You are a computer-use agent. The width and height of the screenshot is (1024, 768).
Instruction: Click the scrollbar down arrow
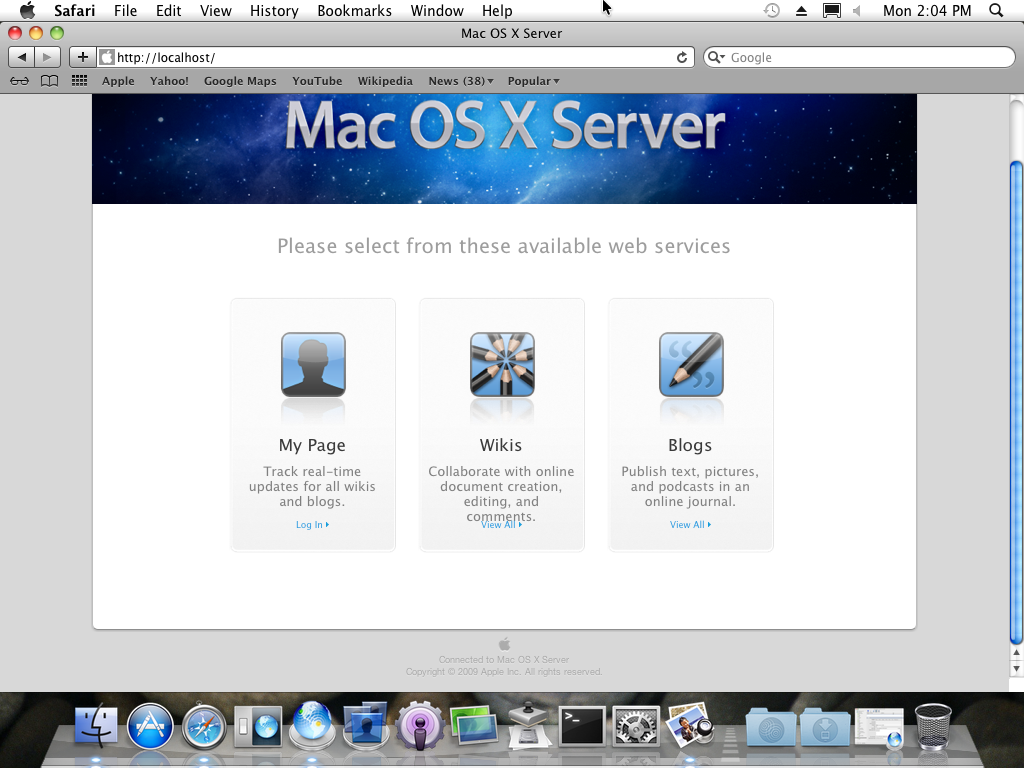click(x=1016, y=669)
